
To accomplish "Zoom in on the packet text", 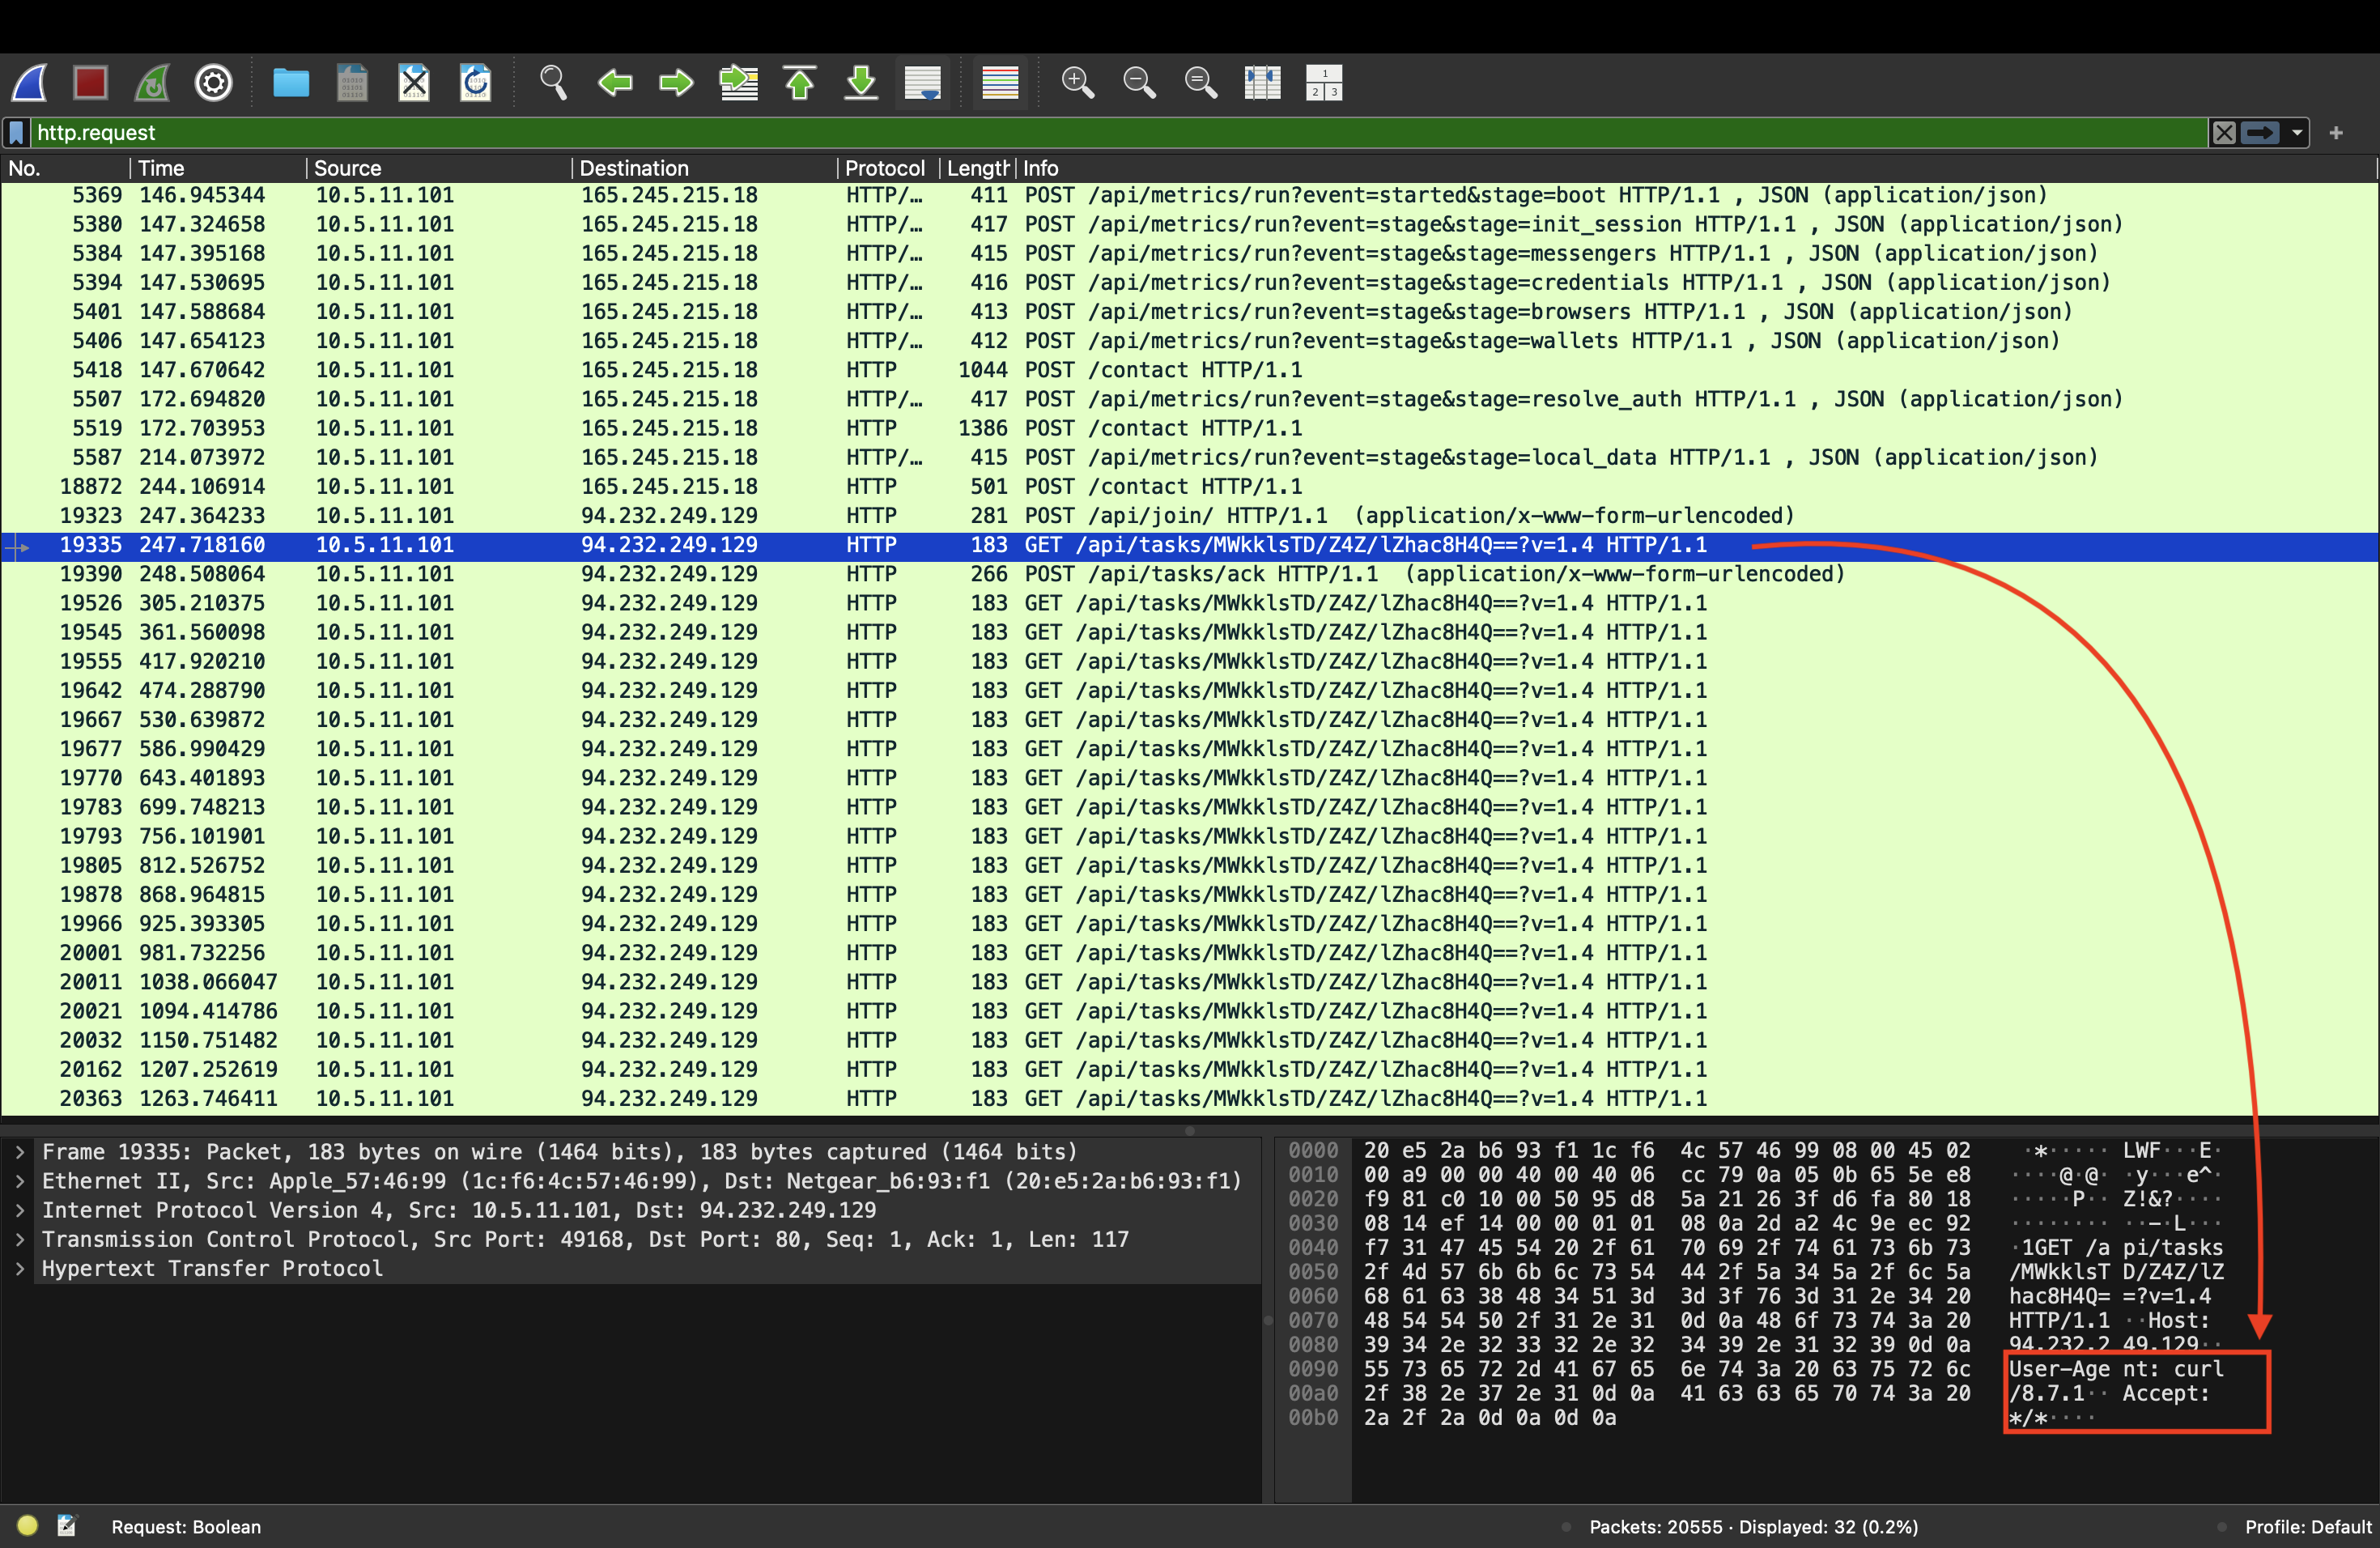I will point(1078,83).
